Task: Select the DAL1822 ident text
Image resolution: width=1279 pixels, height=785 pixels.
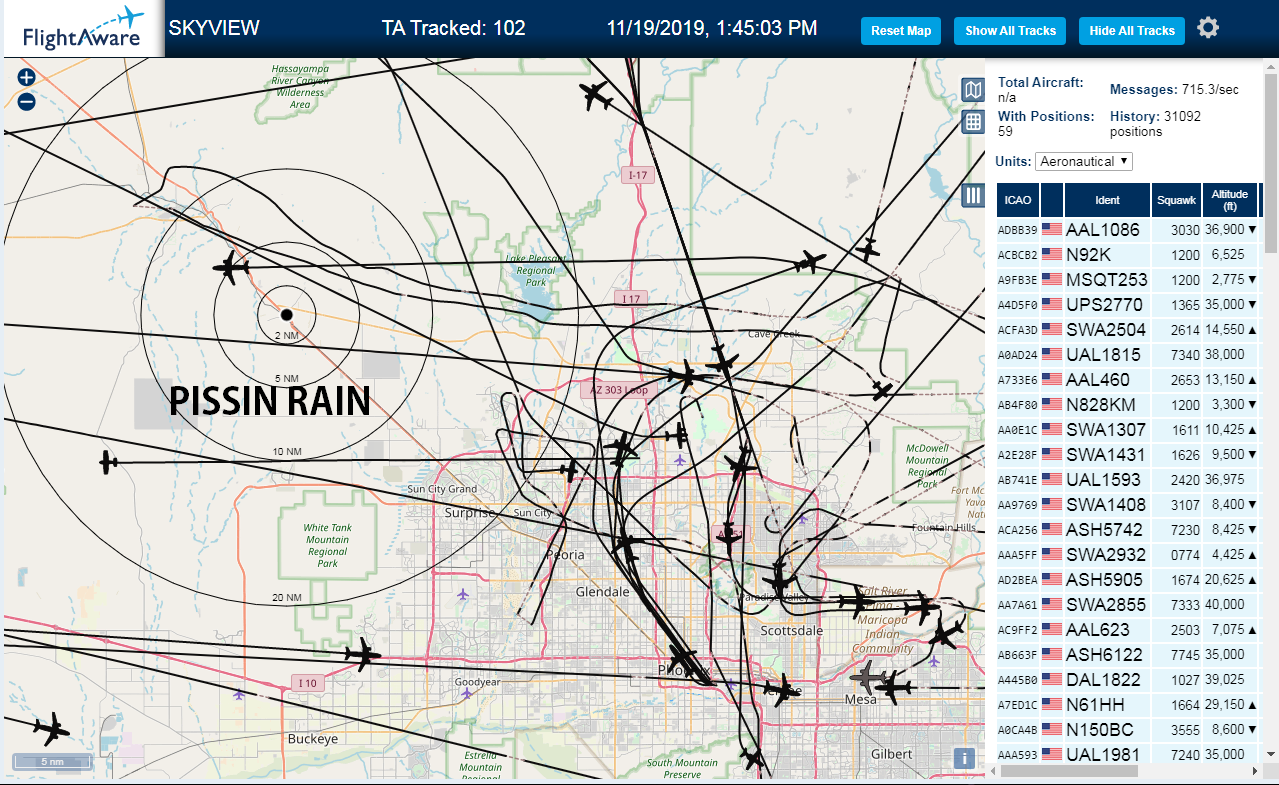Action: click(1105, 679)
